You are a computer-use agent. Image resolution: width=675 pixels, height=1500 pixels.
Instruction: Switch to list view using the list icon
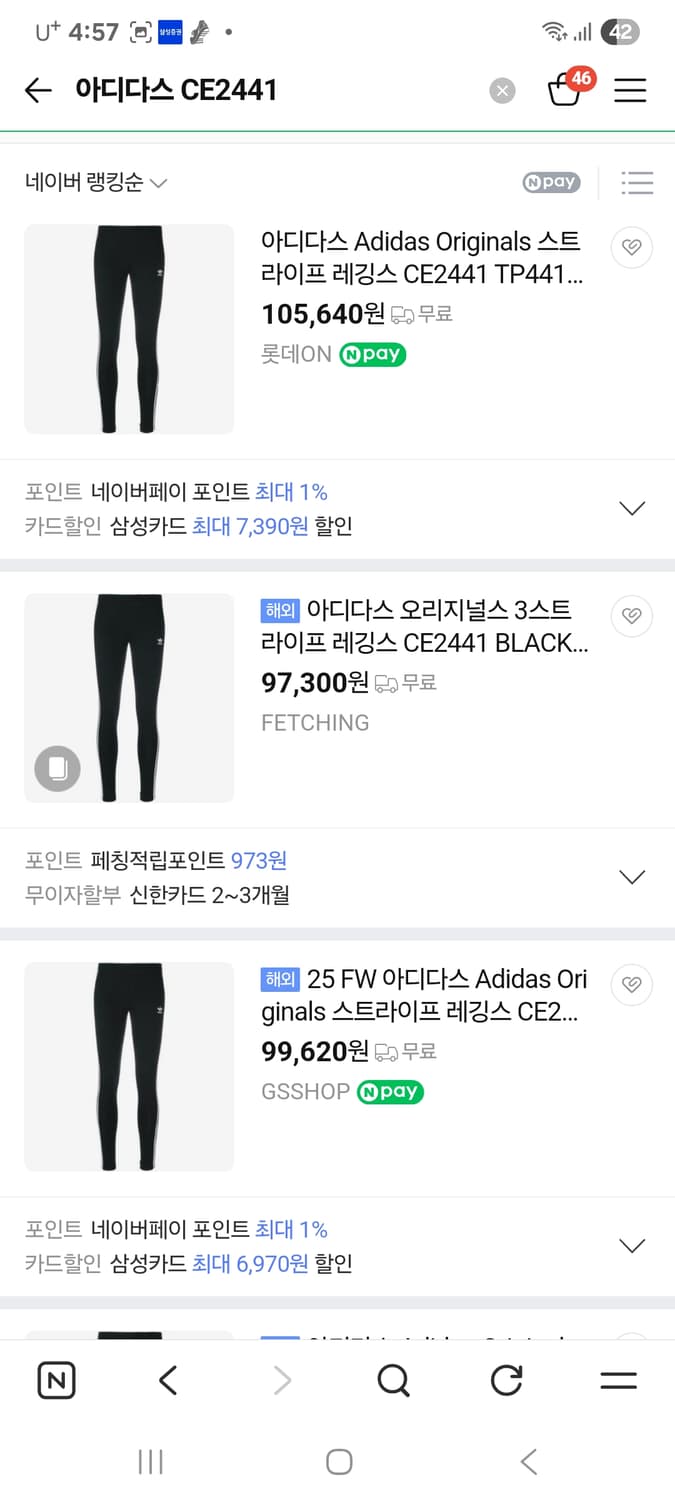click(637, 183)
